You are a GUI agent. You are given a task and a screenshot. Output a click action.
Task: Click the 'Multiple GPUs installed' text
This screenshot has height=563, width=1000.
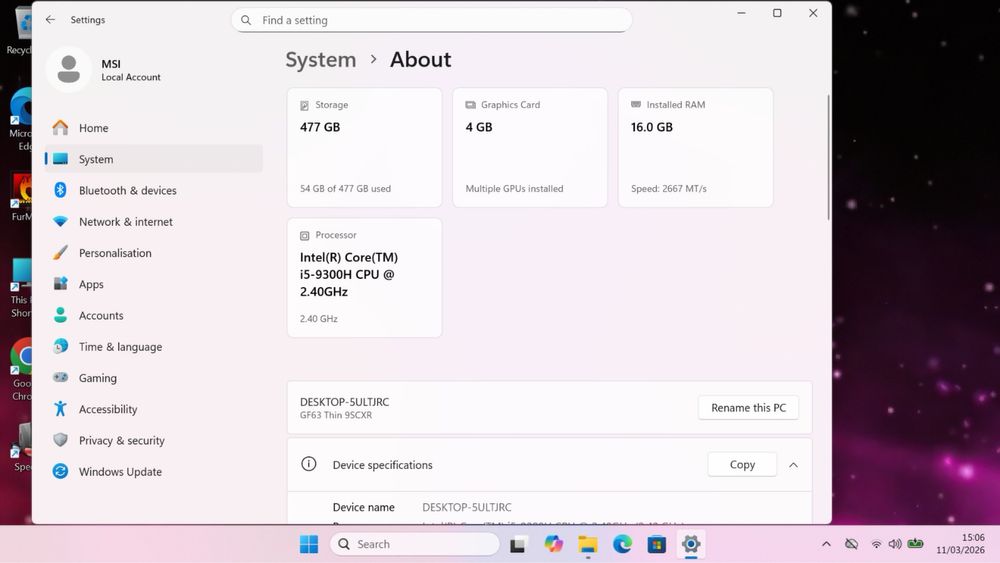tap(515, 189)
